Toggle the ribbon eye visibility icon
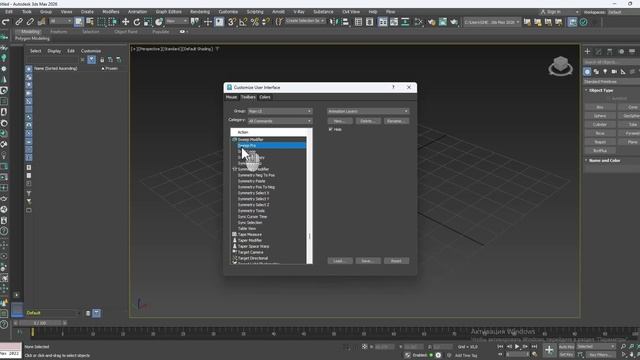 pos(182,31)
